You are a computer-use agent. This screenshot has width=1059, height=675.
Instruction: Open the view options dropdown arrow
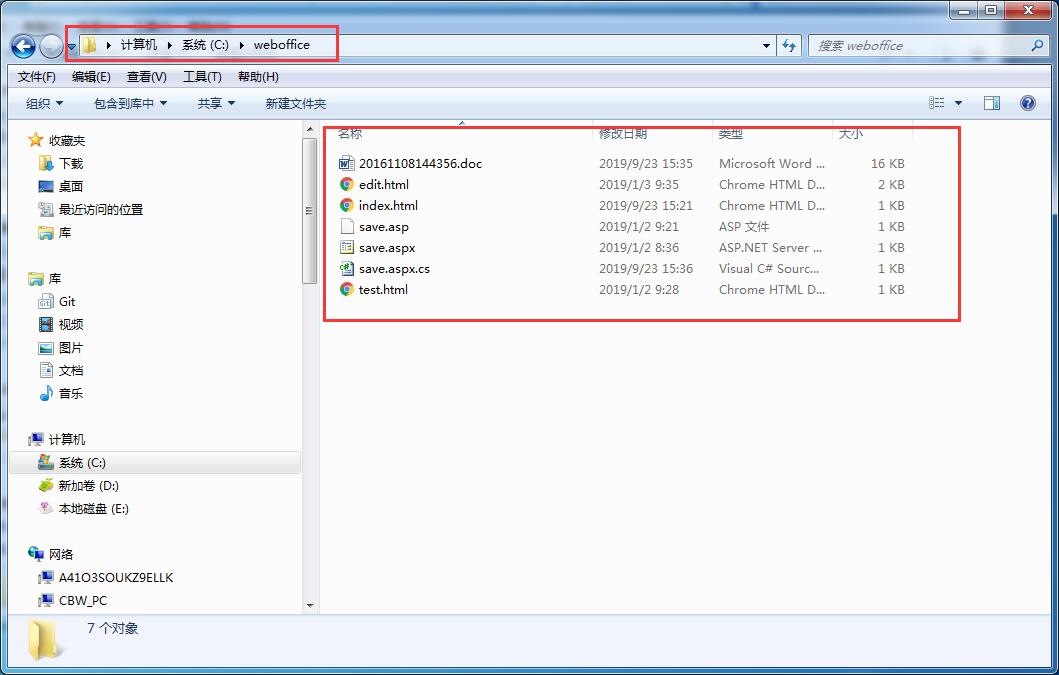point(958,103)
